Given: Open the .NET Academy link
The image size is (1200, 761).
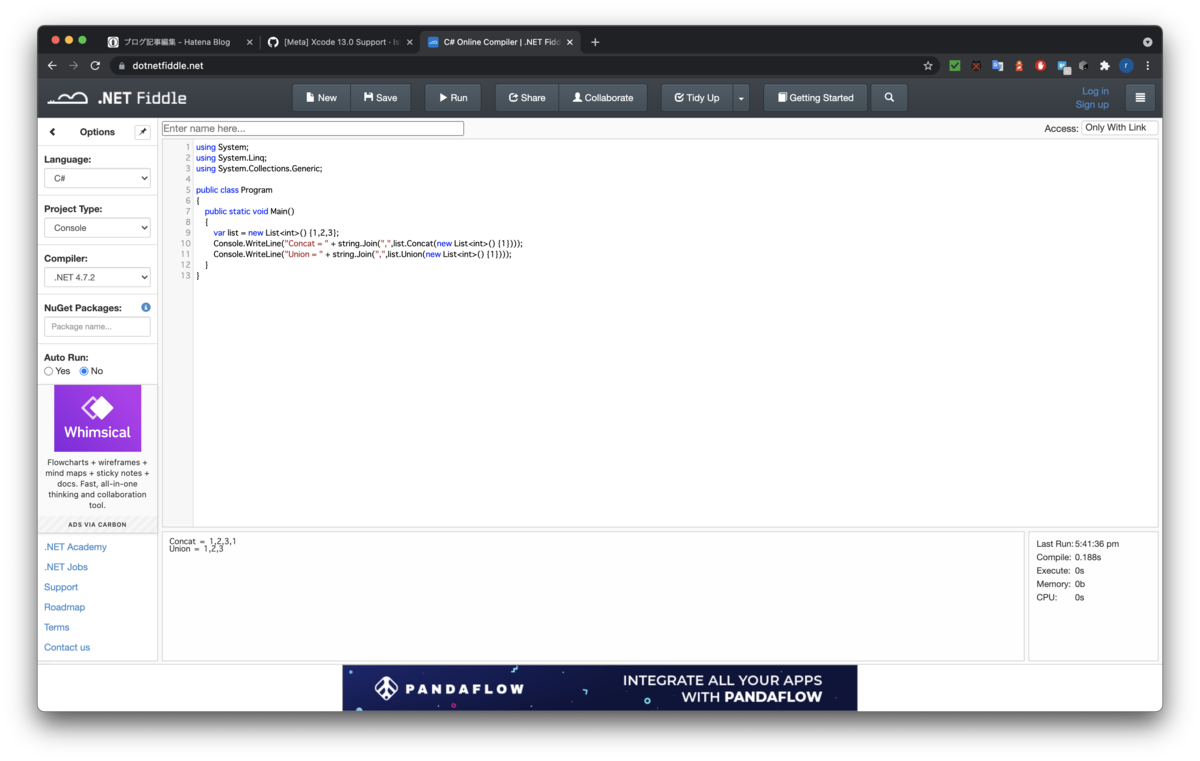Looking at the screenshot, I should 75,546.
